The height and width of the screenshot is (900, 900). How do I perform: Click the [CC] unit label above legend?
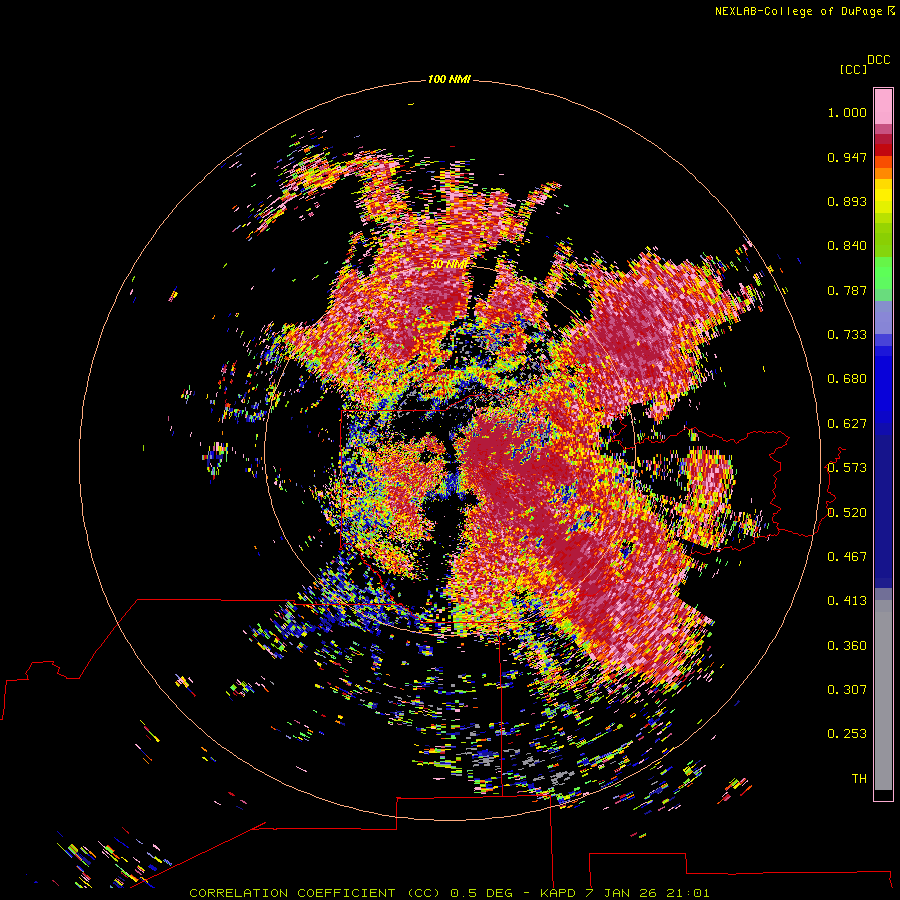pyautogui.click(x=852, y=69)
